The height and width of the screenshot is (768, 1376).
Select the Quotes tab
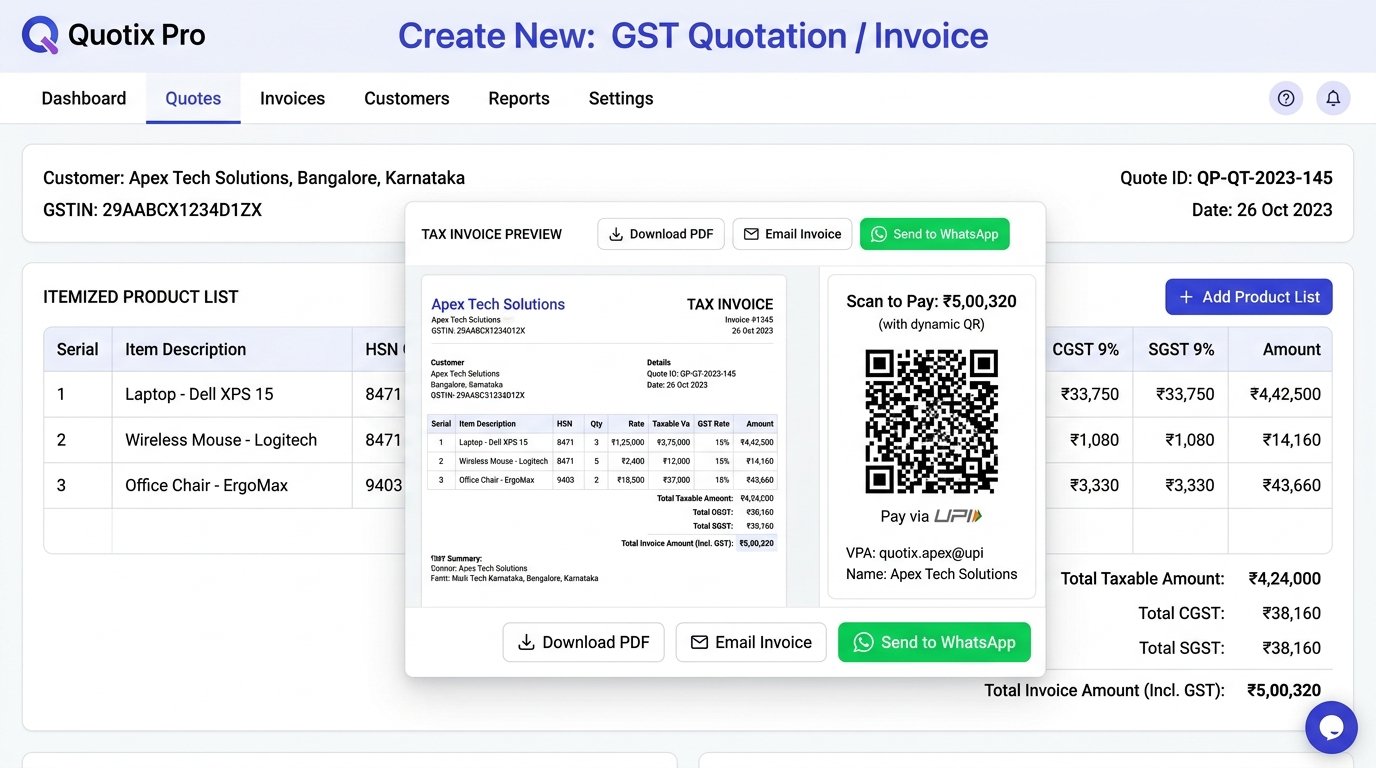(x=193, y=98)
